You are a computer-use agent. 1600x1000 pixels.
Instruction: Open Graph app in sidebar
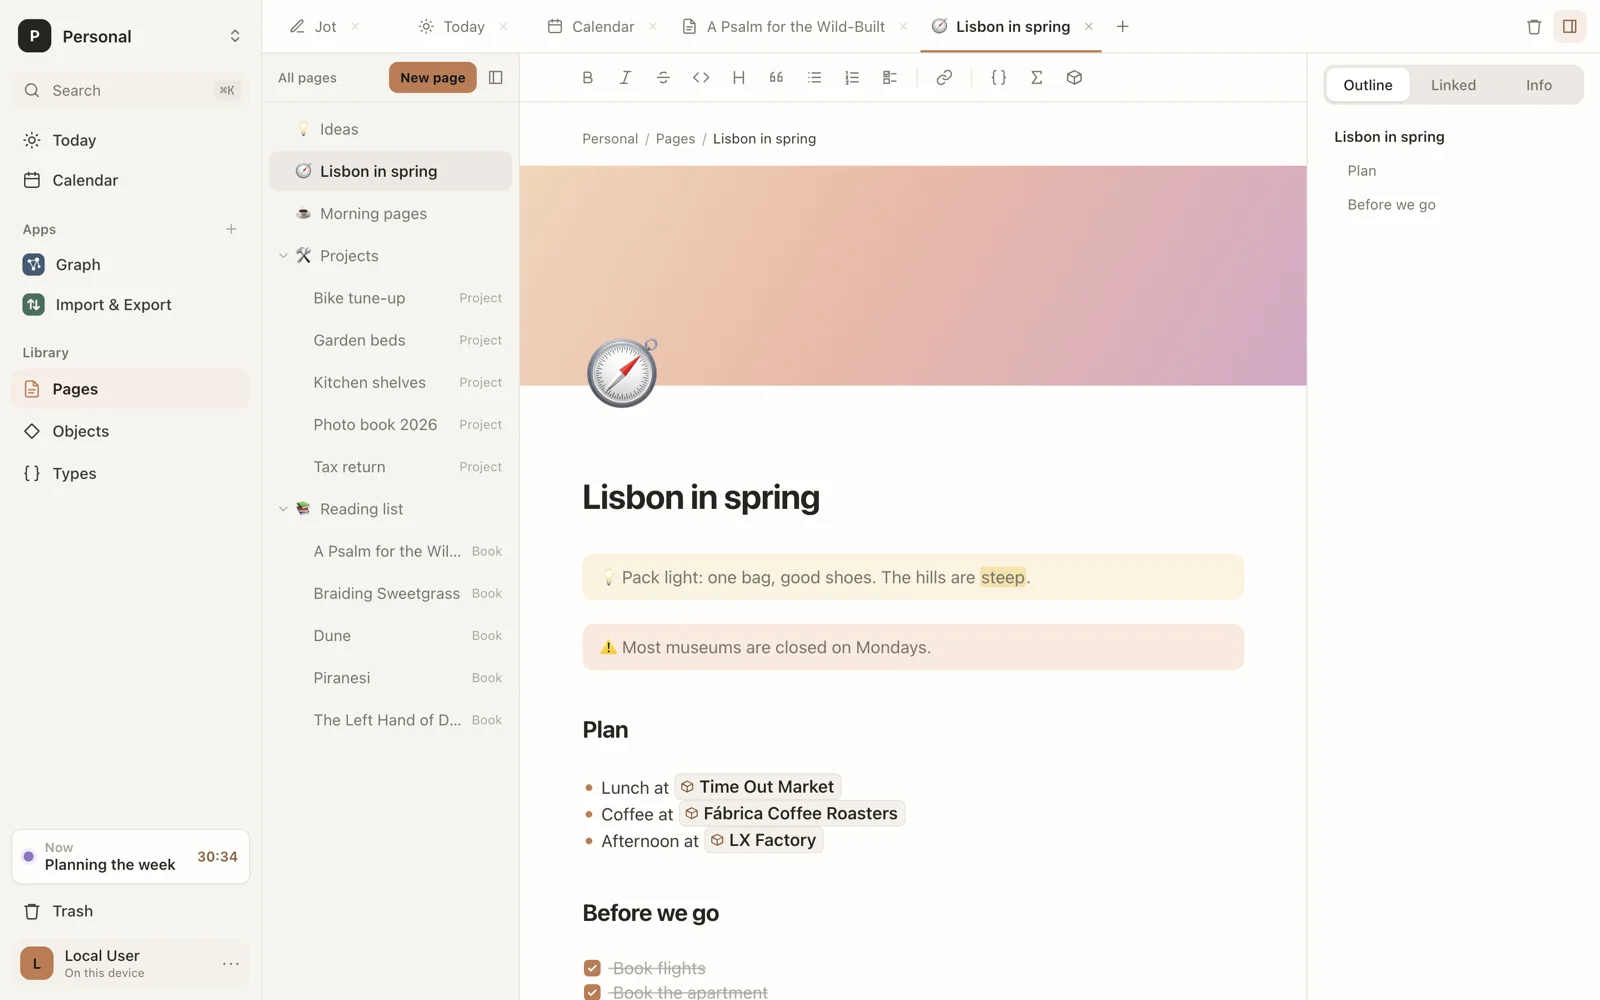[131, 265]
